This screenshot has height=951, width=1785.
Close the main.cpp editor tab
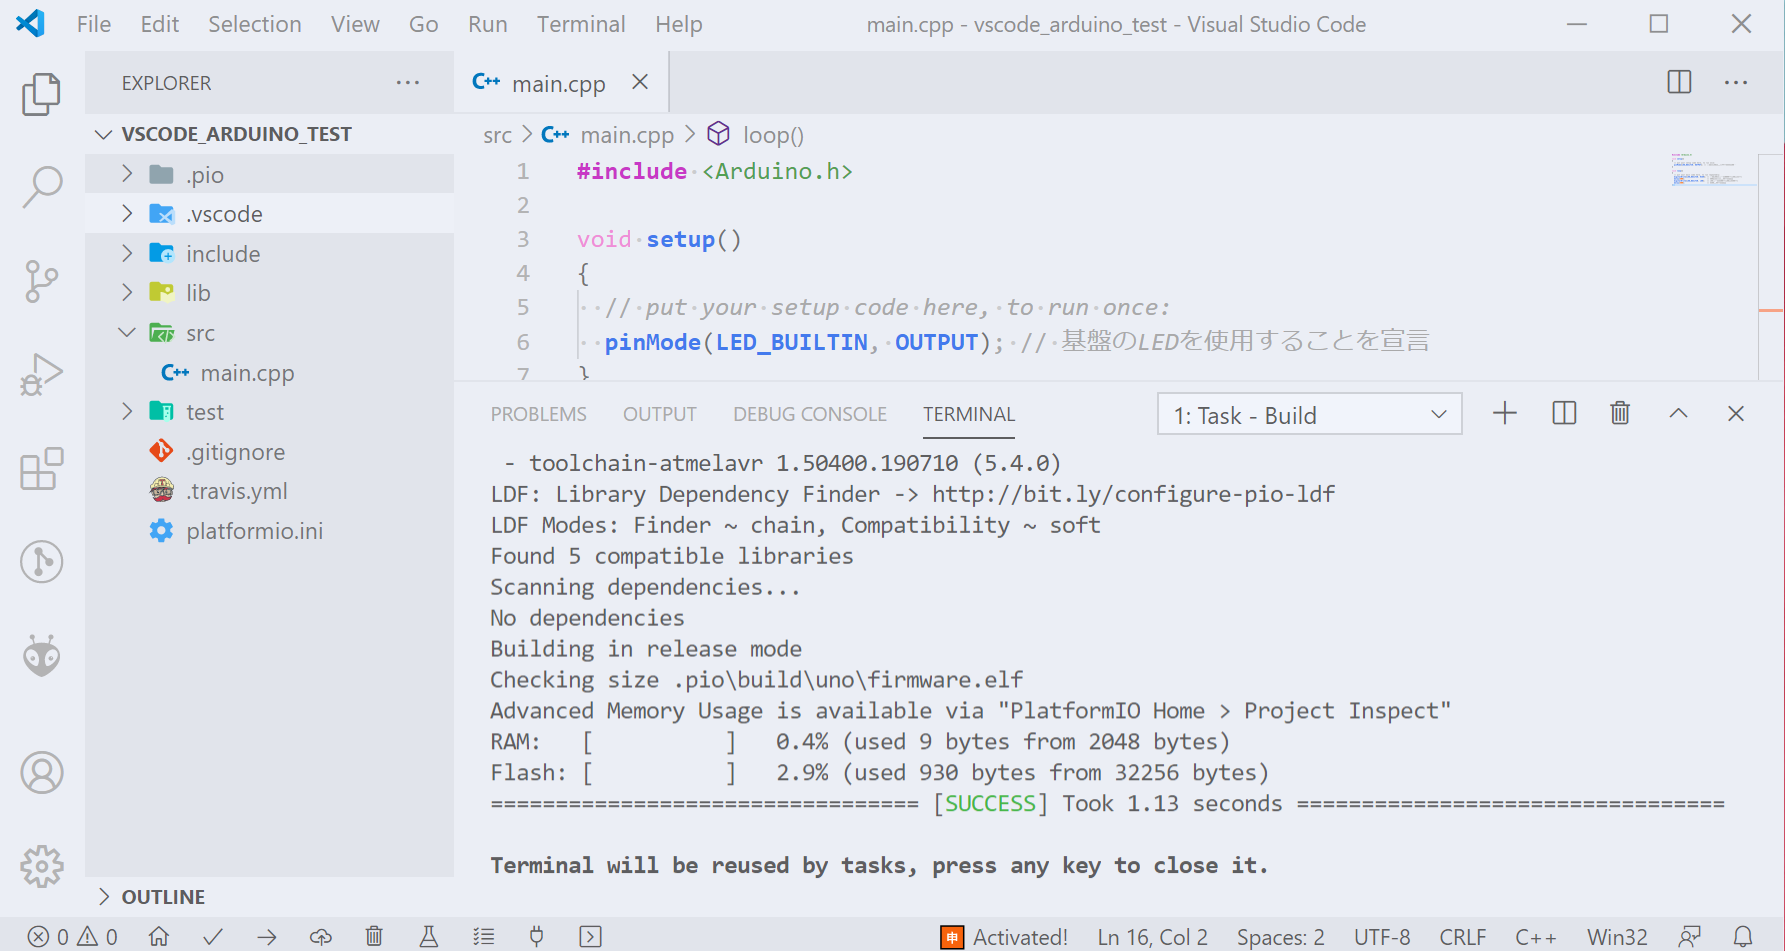640,82
